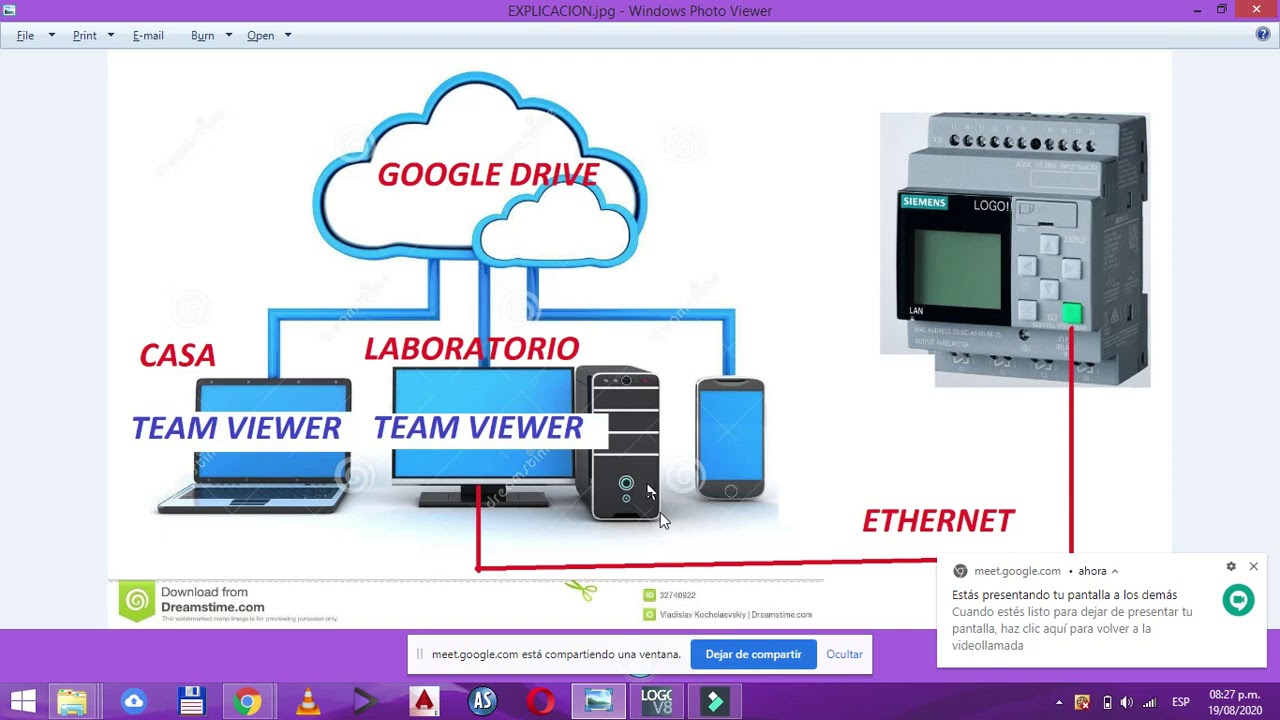Select Photo Viewer in the taskbar
The width and height of the screenshot is (1280, 720).
(599, 701)
